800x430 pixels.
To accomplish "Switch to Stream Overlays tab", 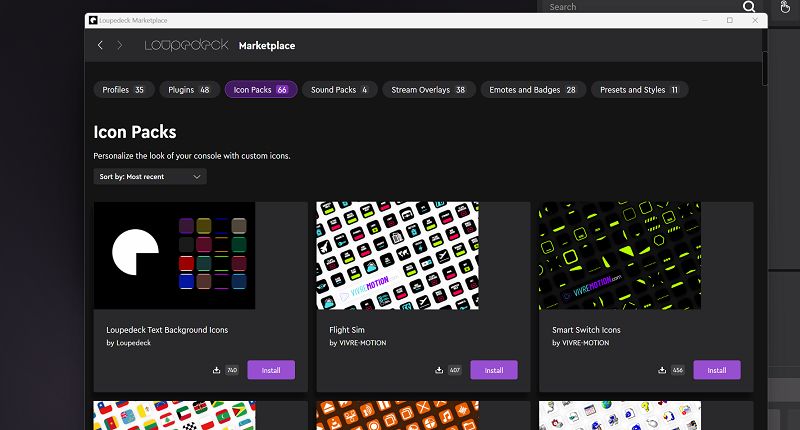I will [x=429, y=90].
